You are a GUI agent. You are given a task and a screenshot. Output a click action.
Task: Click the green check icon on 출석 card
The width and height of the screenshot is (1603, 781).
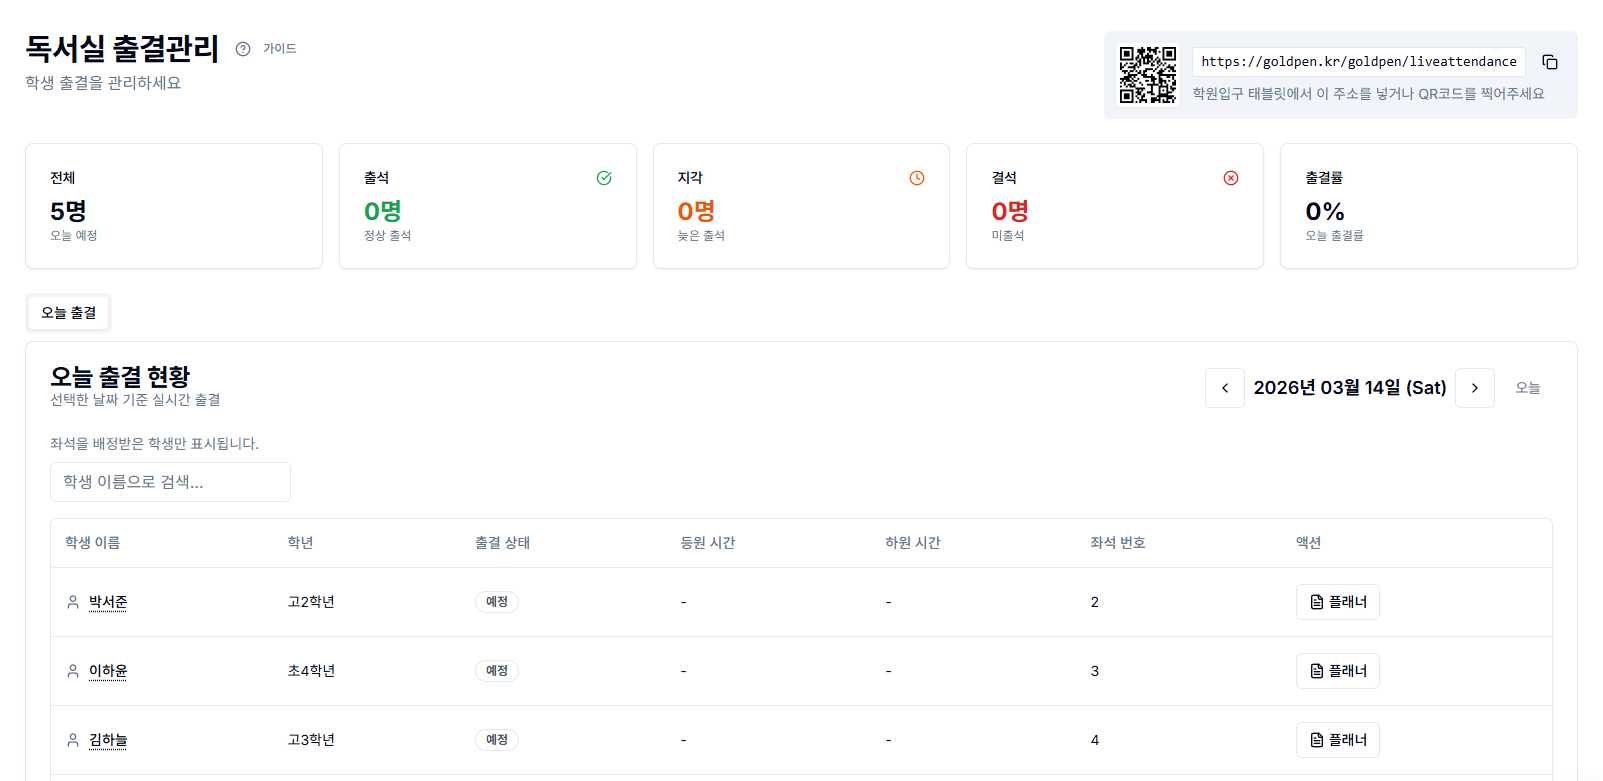click(x=604, y=178)
